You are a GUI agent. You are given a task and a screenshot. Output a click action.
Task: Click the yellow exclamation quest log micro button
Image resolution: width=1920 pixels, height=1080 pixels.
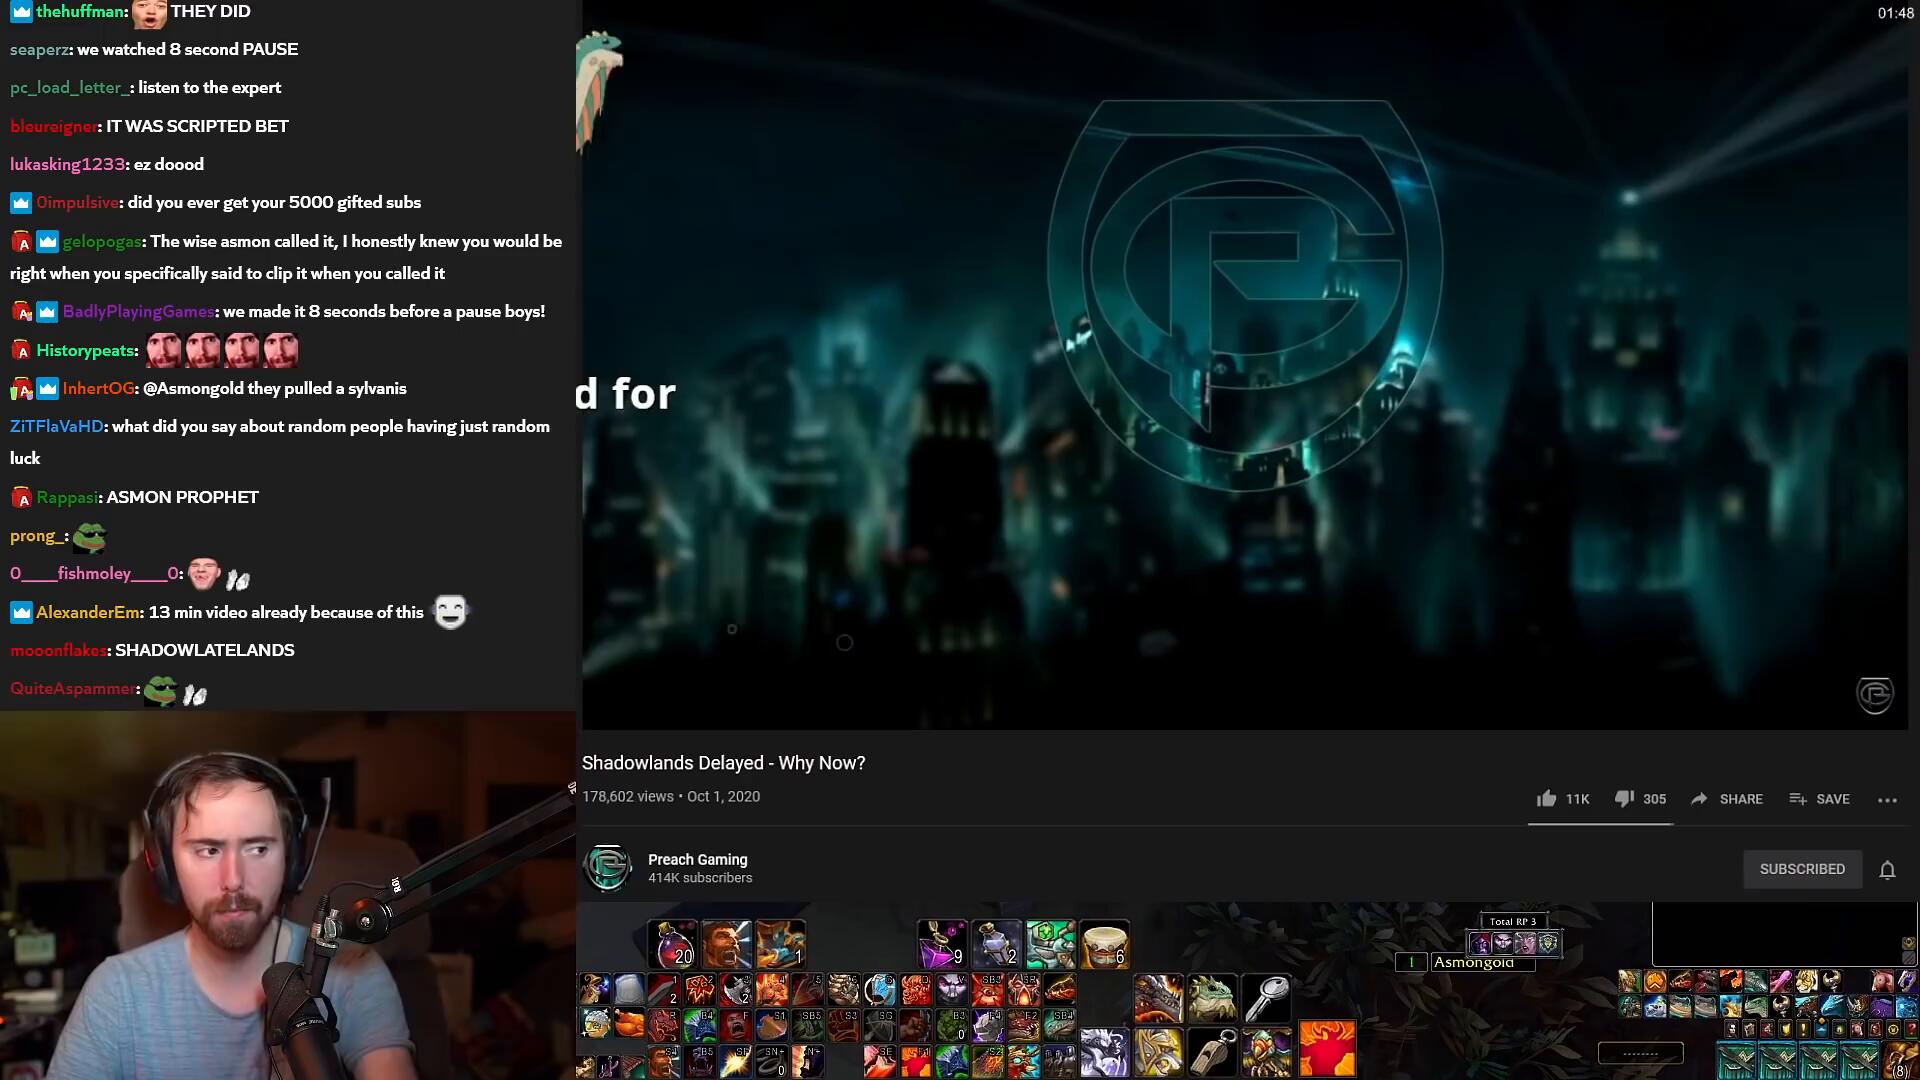pos(1804,1028)
